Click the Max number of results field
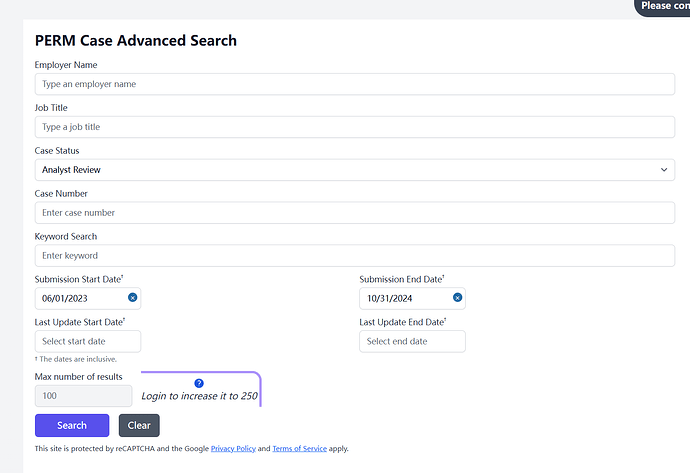Viewport: 690px width, 473px height. [x=83, y=397]
